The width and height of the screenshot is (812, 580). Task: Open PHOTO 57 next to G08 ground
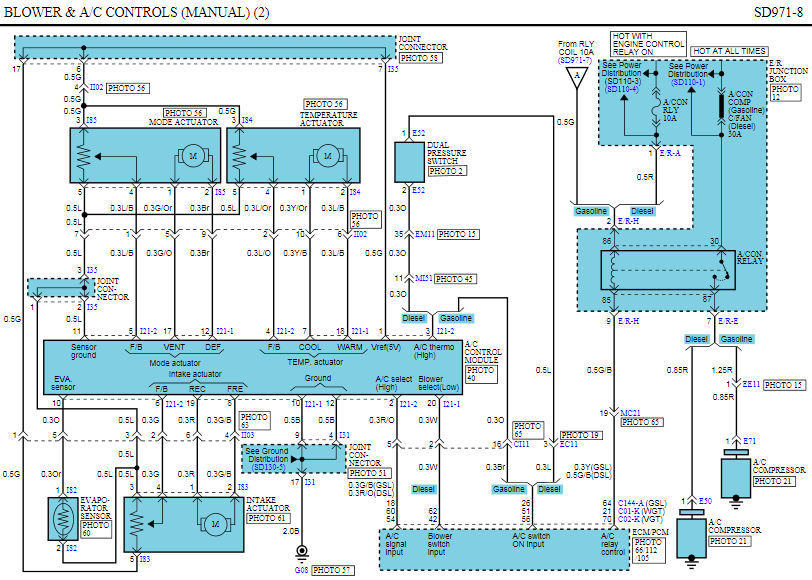[x=332, y=569]
